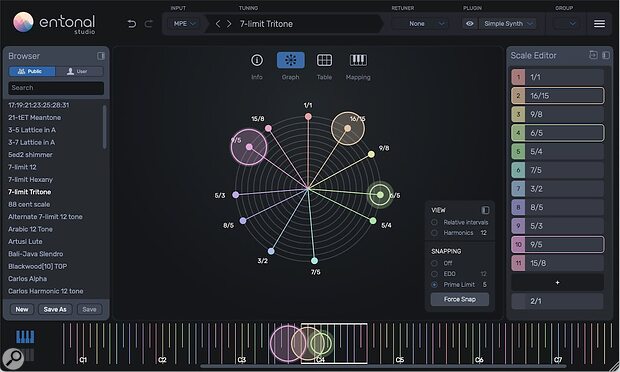Toggle plugin visibility eye icon
Viewport: 620px width, 372px height.
click(469, 24)
